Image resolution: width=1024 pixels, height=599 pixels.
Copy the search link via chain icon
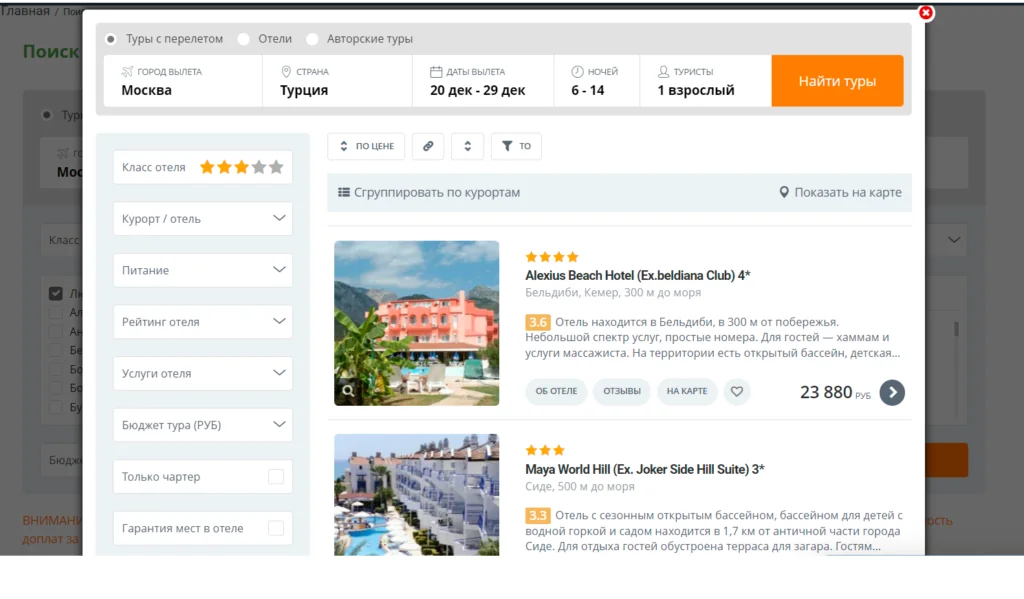(x=428, y=146)
